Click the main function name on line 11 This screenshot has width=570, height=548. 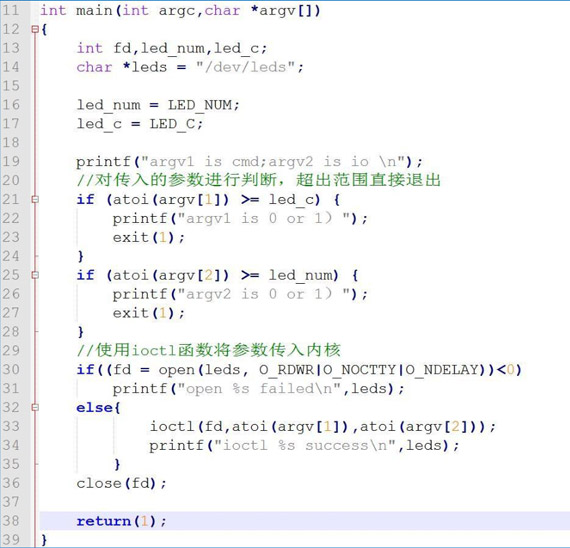tap(94, 11)
